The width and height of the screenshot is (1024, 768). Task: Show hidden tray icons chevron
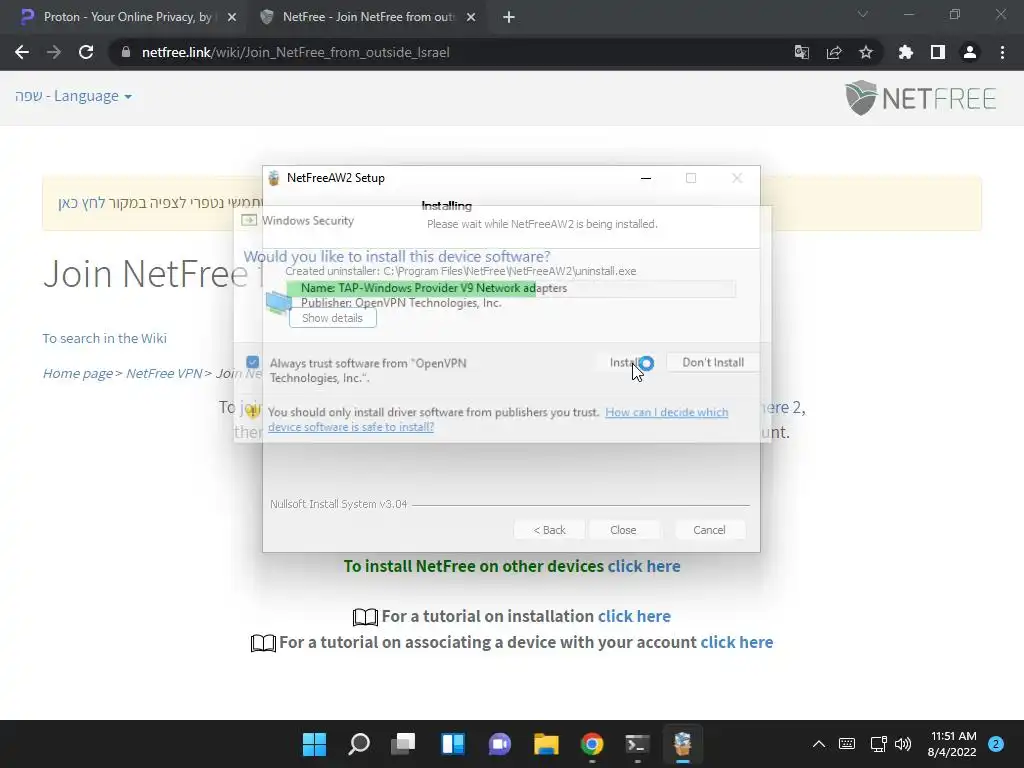pos(818,744)
